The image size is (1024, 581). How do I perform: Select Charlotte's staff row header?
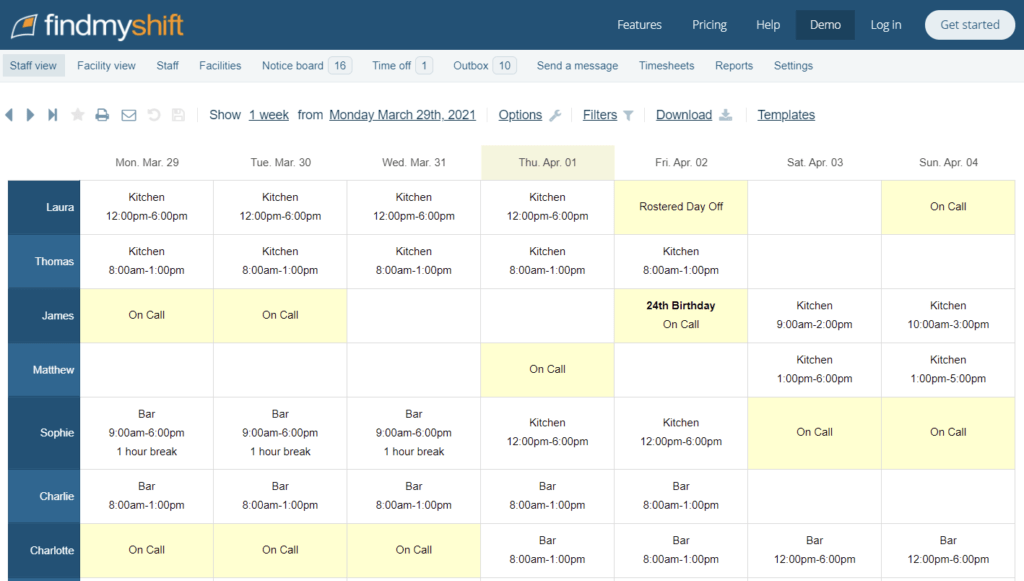pos(44,551)
